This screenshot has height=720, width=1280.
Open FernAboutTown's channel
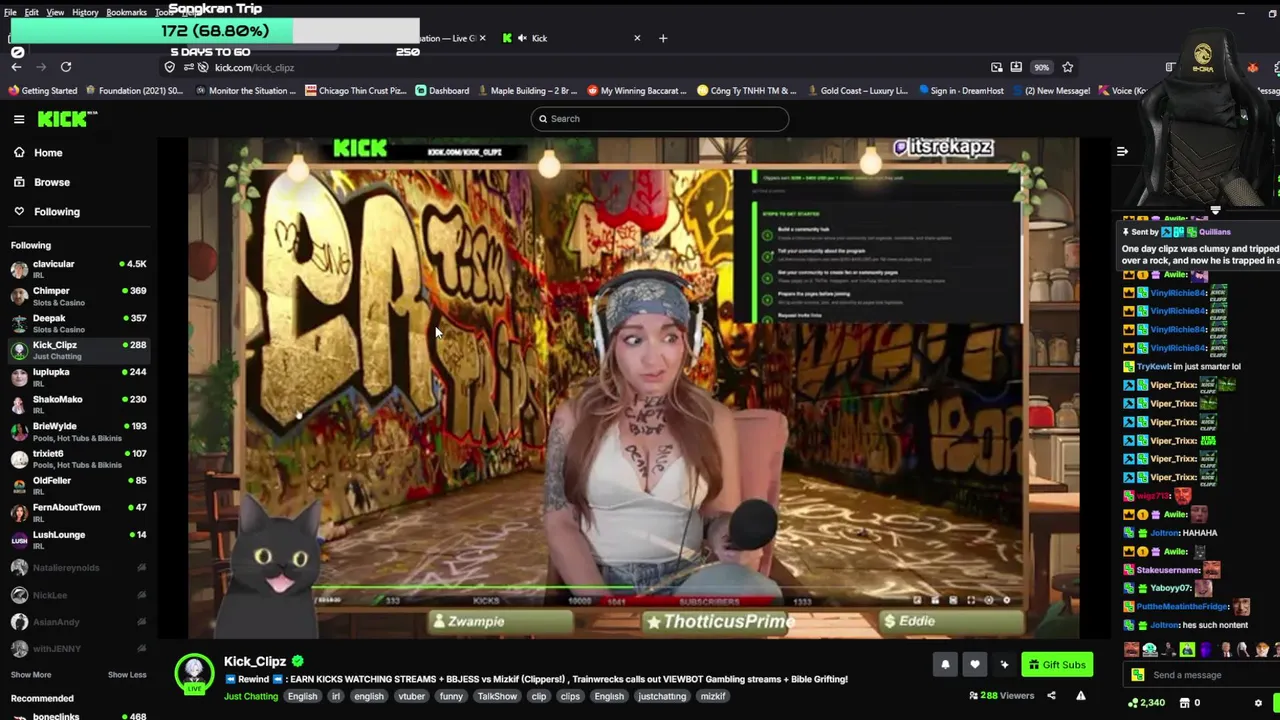point(79,512)
